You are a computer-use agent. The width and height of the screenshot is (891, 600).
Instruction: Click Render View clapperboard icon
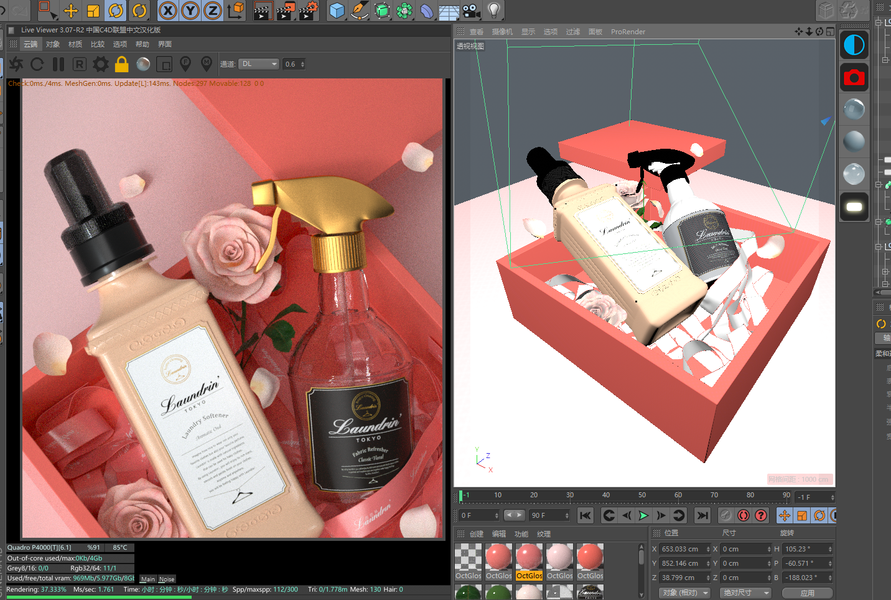pyautogui.click(x=262, y=10)
